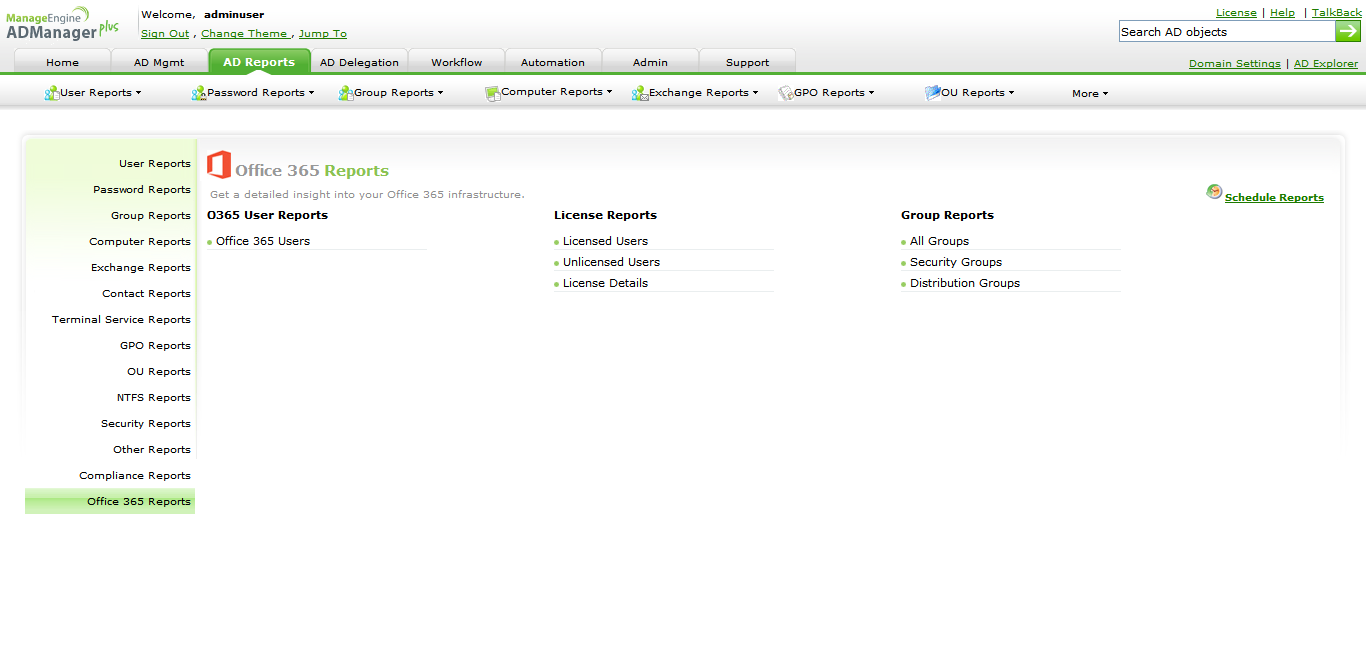Viewport: 1366px width, 657px height.
Task: Open the Workflow tab
Action: (x=456, y=62)
